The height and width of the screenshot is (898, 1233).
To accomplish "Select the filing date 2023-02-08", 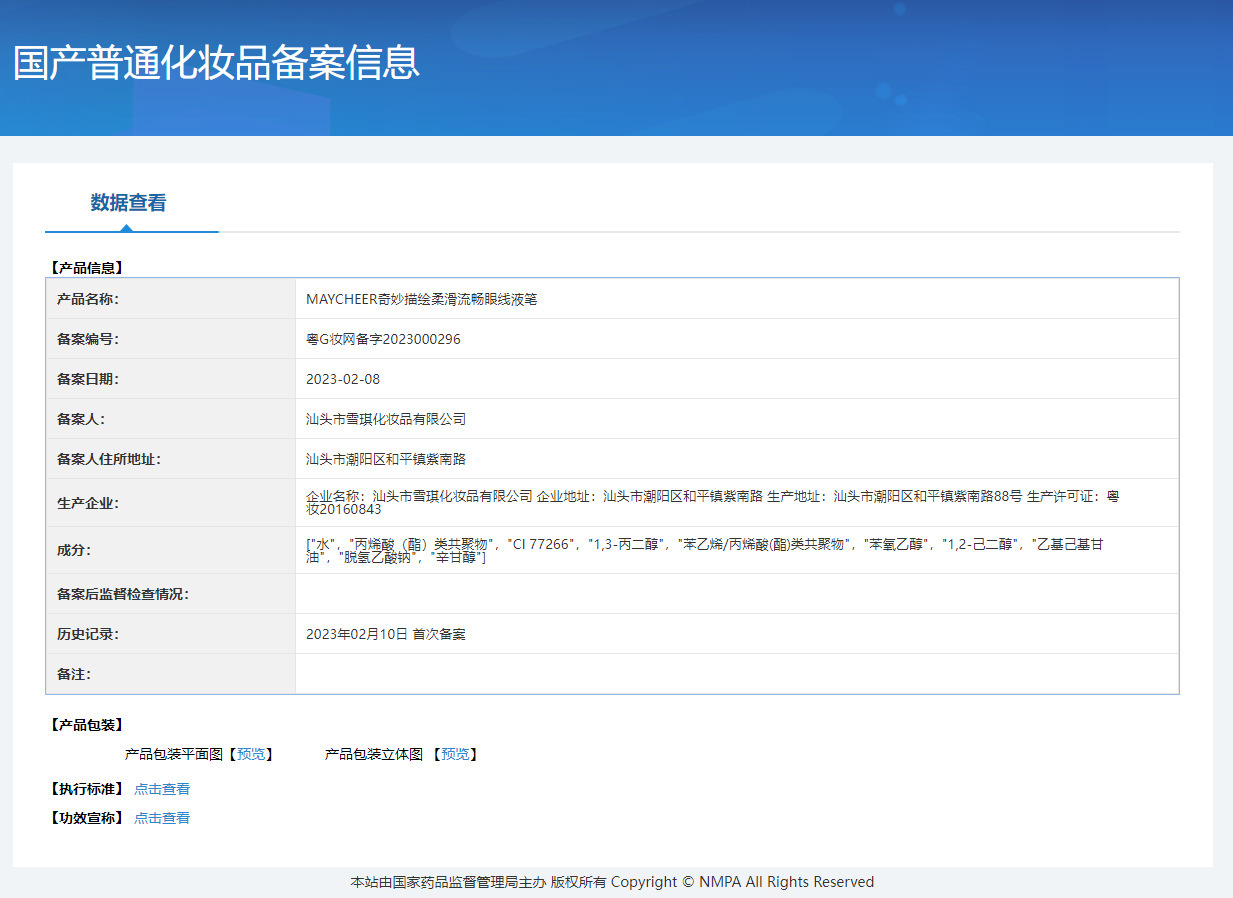I will (x=343, y=379).
